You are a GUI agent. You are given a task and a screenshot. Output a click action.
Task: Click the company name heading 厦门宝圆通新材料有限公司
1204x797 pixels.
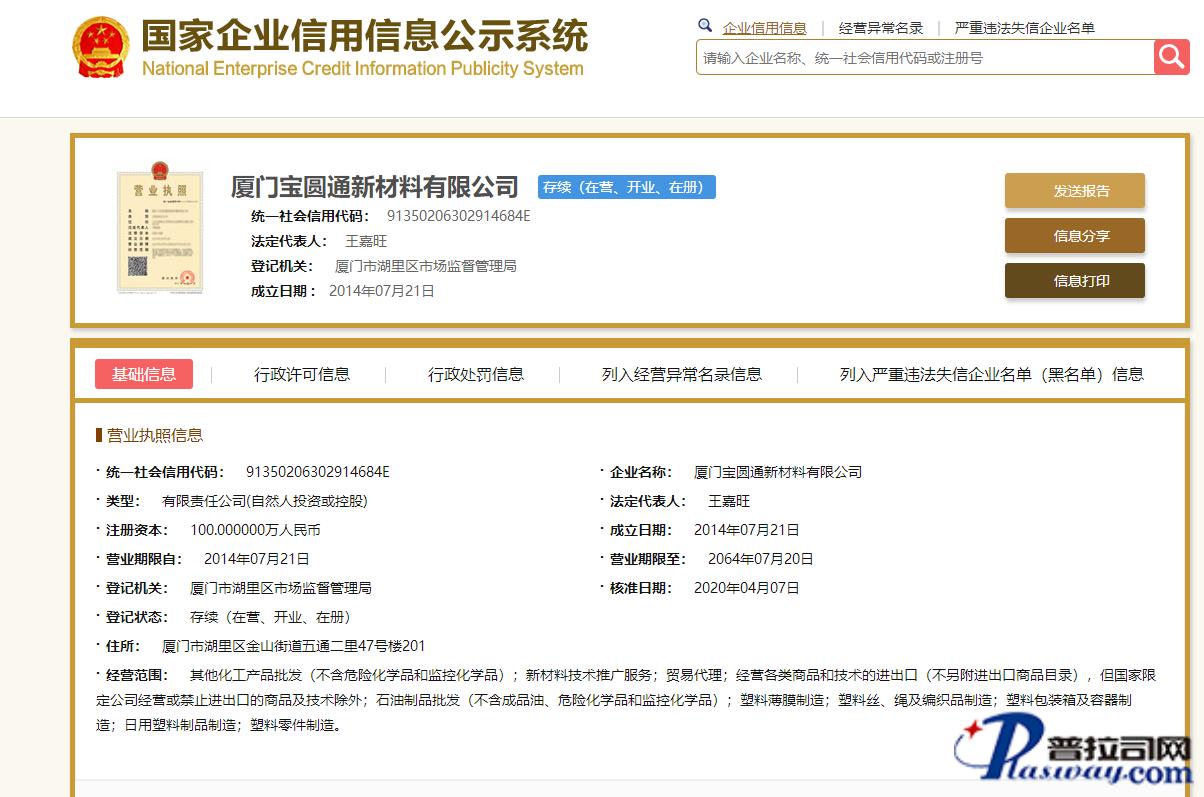[x=374, y=187]
